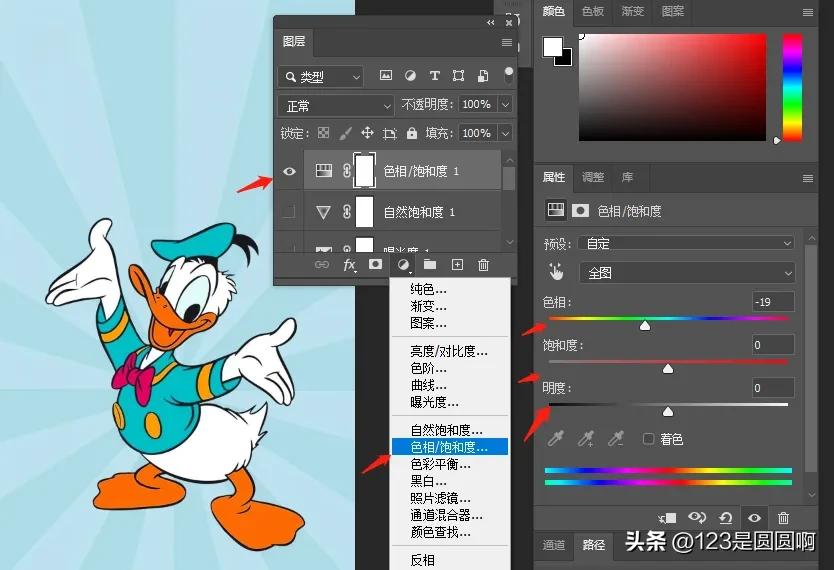
Task: Select the add-to-sample eyedropper
Action: click(x=586, y=439)
